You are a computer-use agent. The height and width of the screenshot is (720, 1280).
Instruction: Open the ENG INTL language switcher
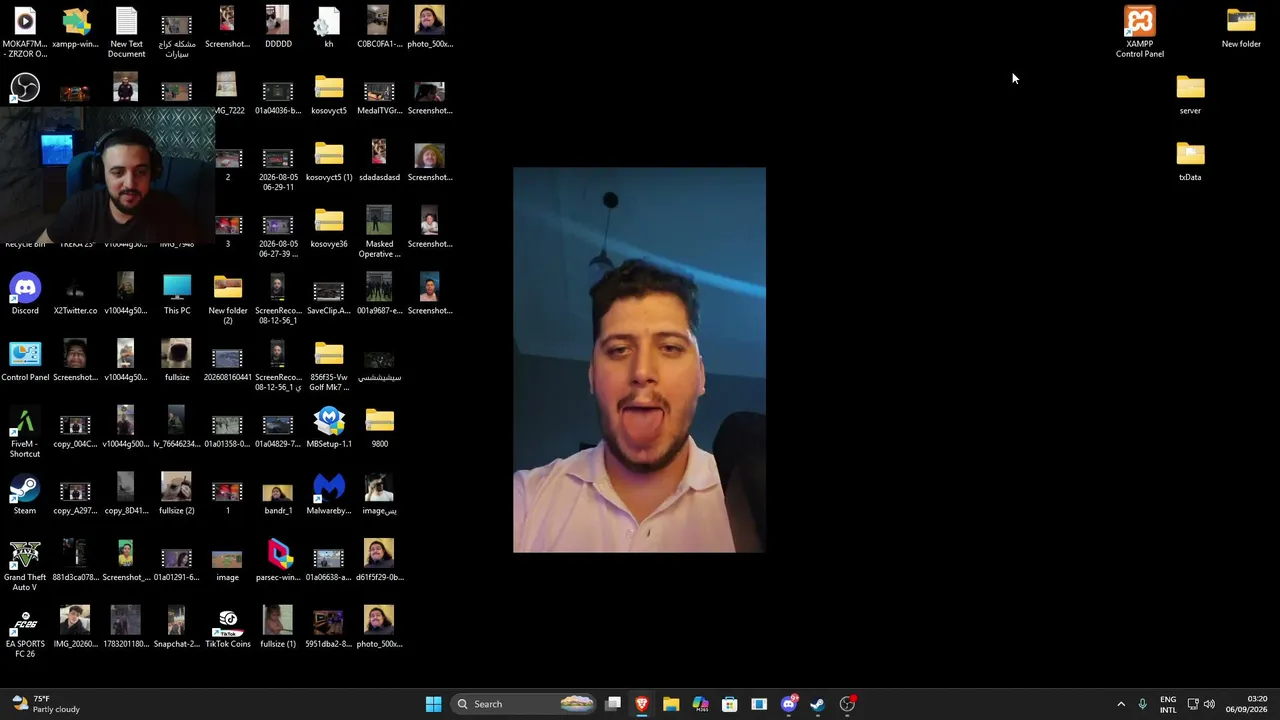click(1168, 704)
